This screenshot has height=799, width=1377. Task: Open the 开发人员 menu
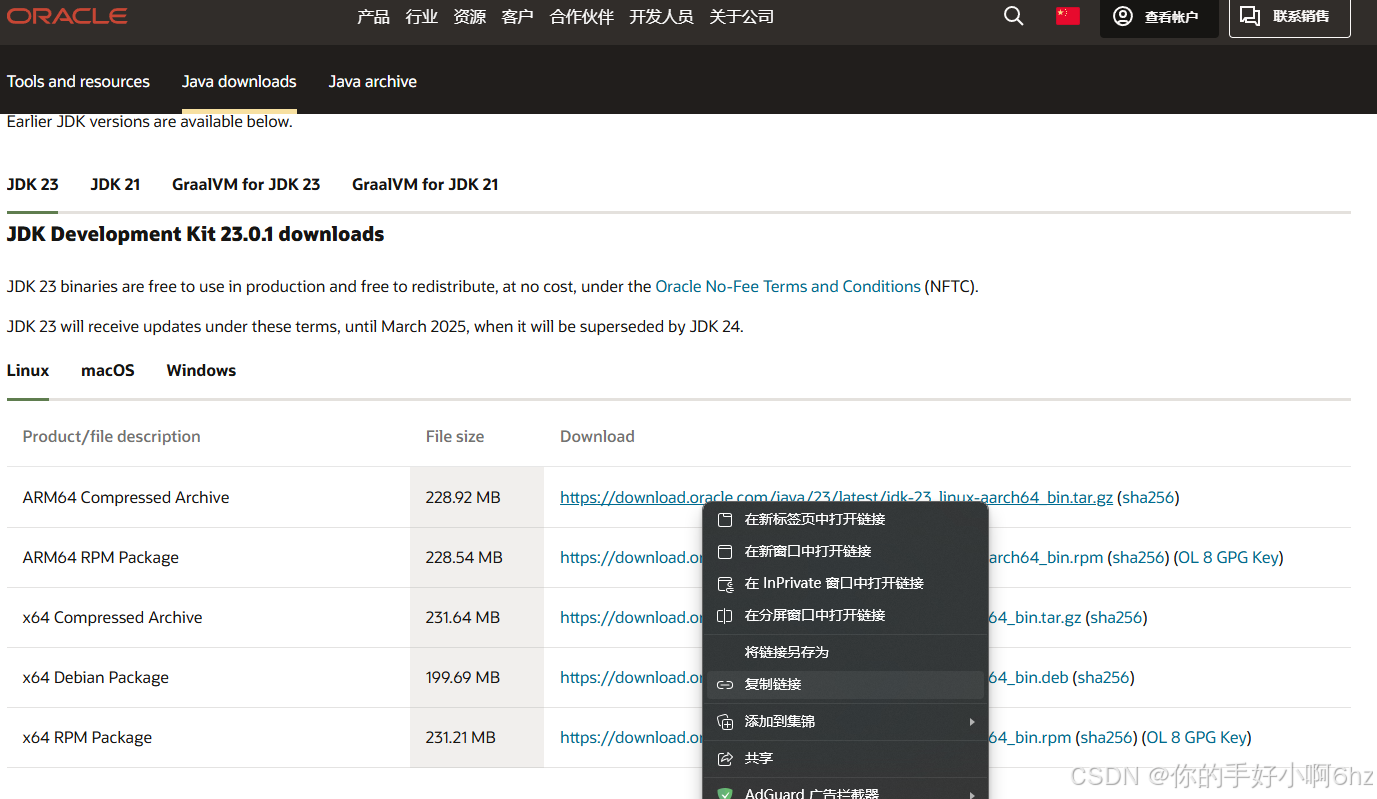click(661, 17)
